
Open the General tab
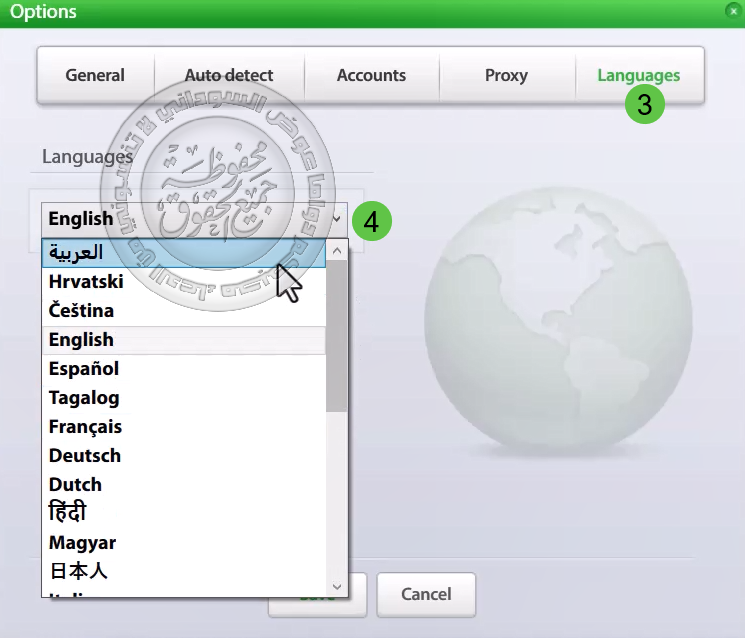click(x=95, y=75)
